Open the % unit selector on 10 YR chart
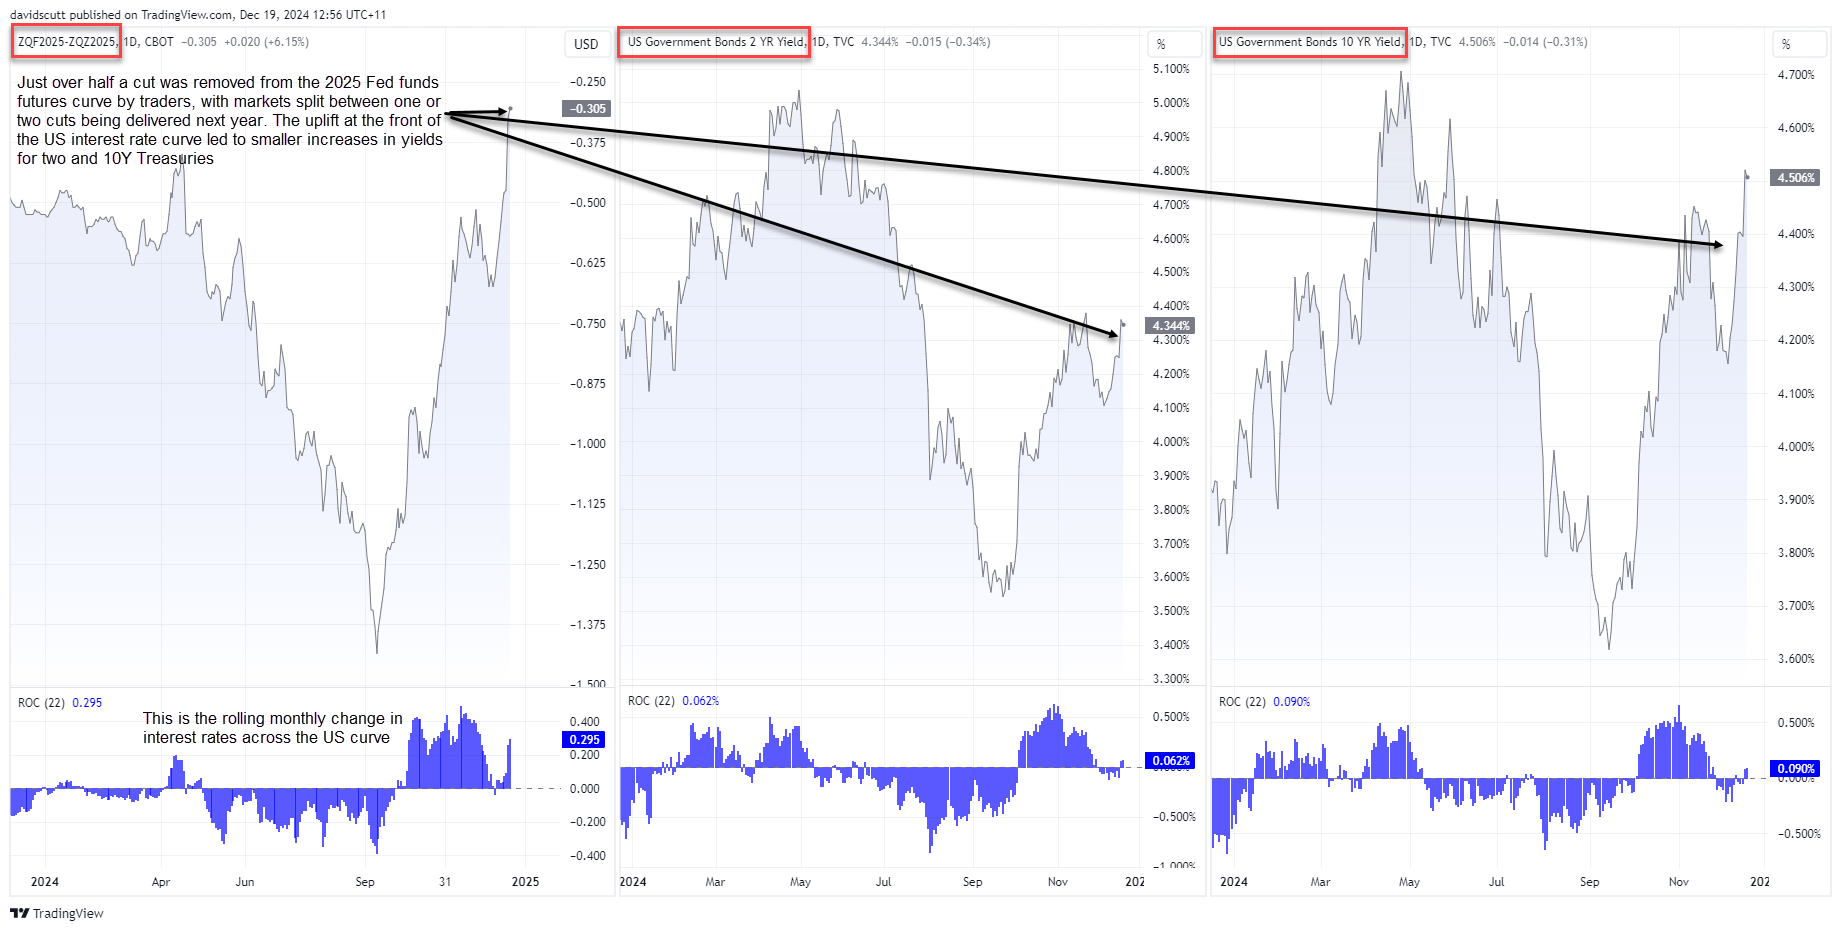Screen dimensions: 1841x931 pyautogui.click(x=1798, y=44)
